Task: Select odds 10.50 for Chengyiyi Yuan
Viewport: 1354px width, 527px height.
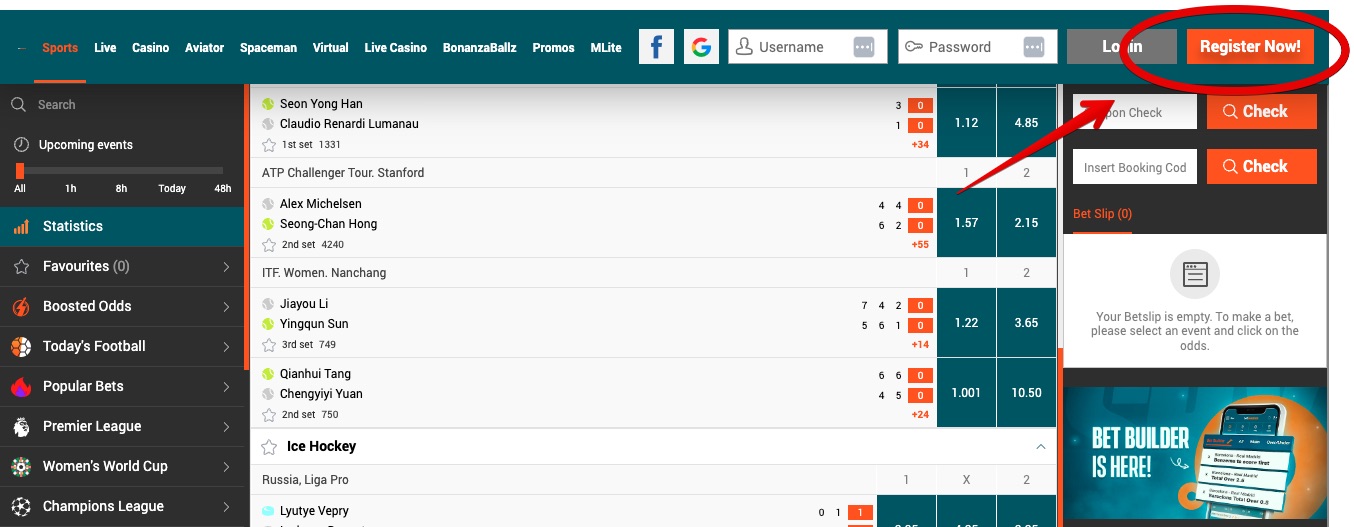Action: click(1027, 393)
